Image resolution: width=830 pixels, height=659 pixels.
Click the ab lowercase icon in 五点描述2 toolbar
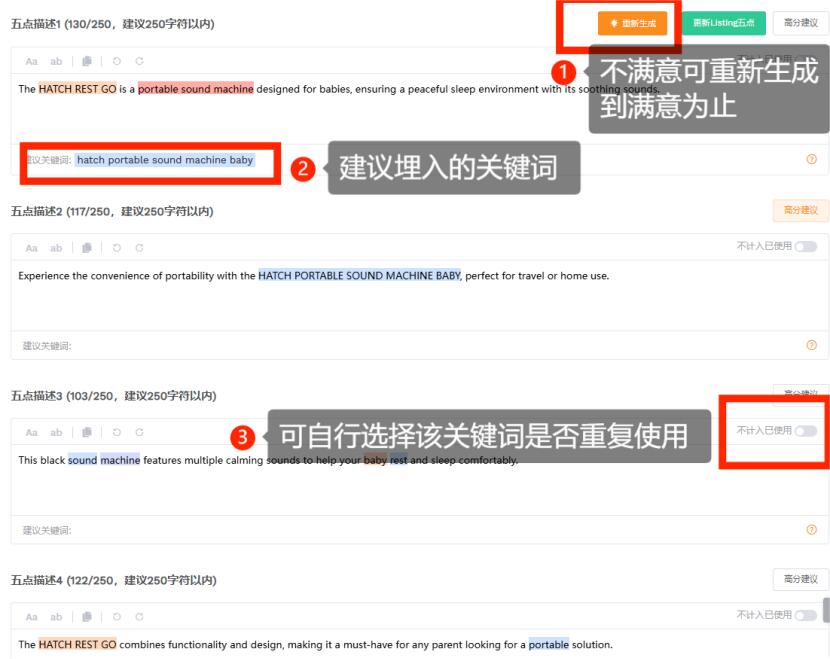56,248
